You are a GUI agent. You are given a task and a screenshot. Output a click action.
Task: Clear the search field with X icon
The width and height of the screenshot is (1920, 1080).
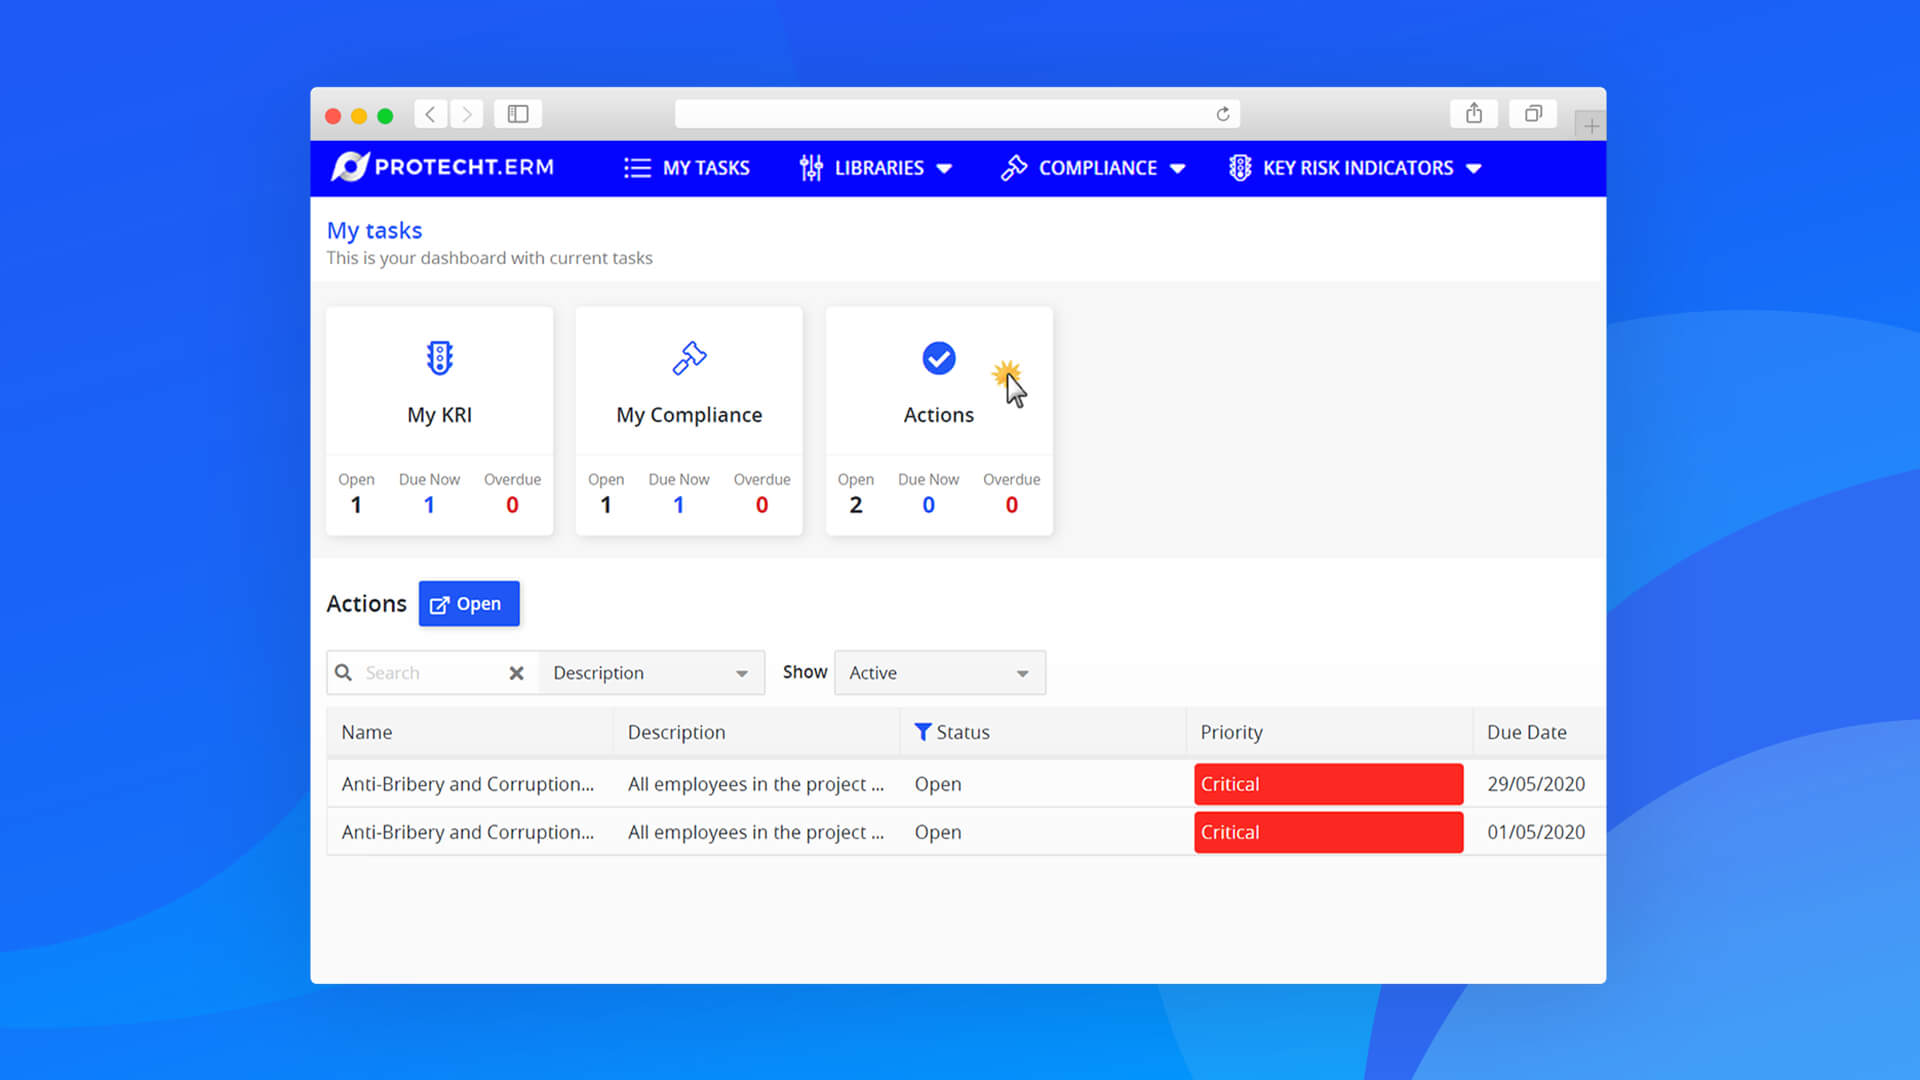(x=516, y=673)
